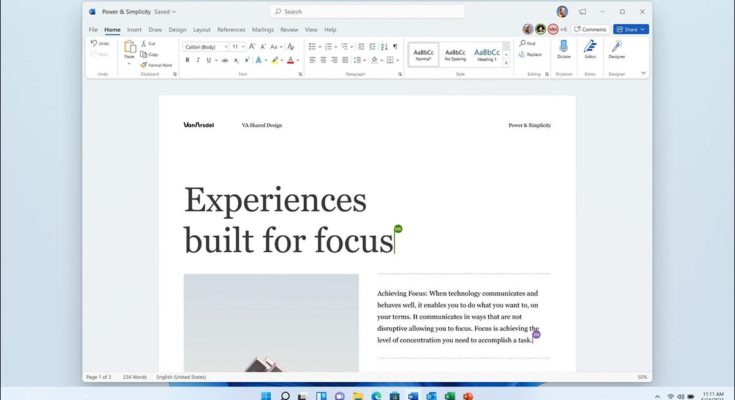Toggle bold formatting in the Font group
This screenshot has height=400, width=735.
(x=187, y=60)
